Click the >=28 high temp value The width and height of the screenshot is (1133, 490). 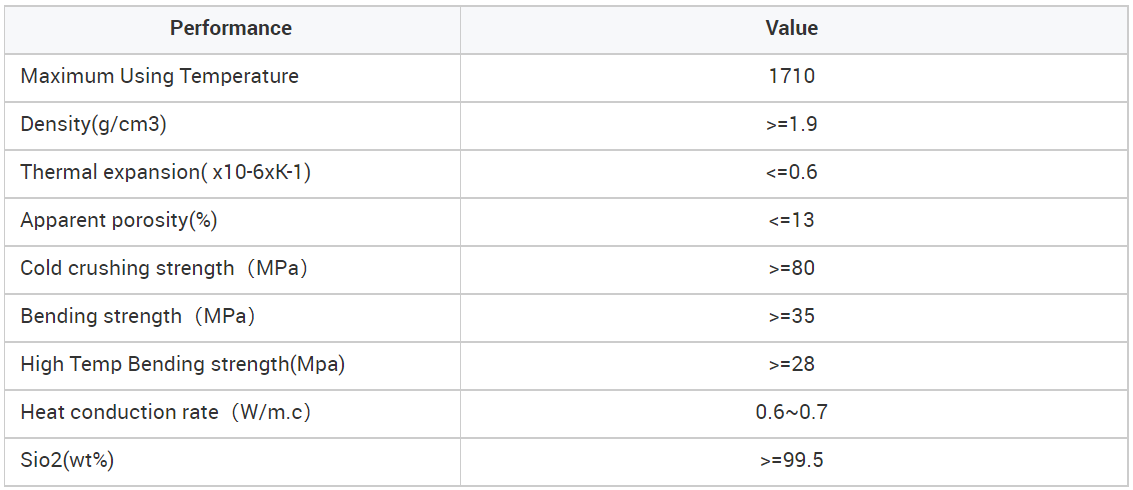pos(792,364)
